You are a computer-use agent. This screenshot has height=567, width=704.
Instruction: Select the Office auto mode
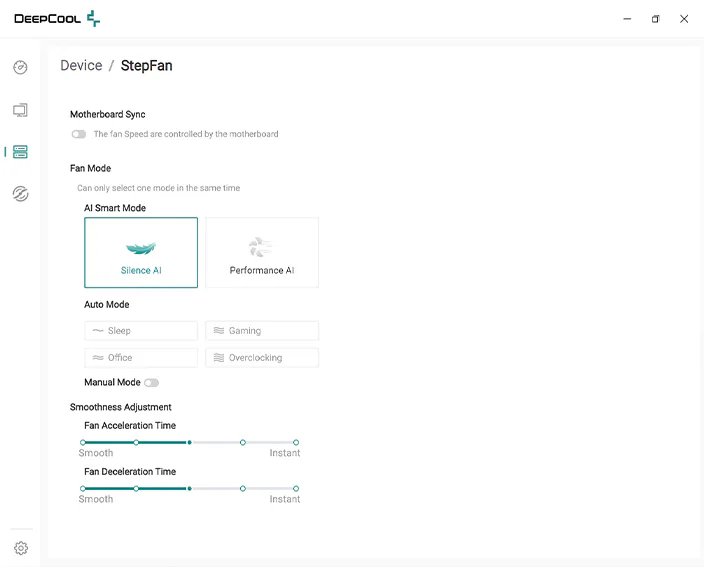click(x=141, y=358)
